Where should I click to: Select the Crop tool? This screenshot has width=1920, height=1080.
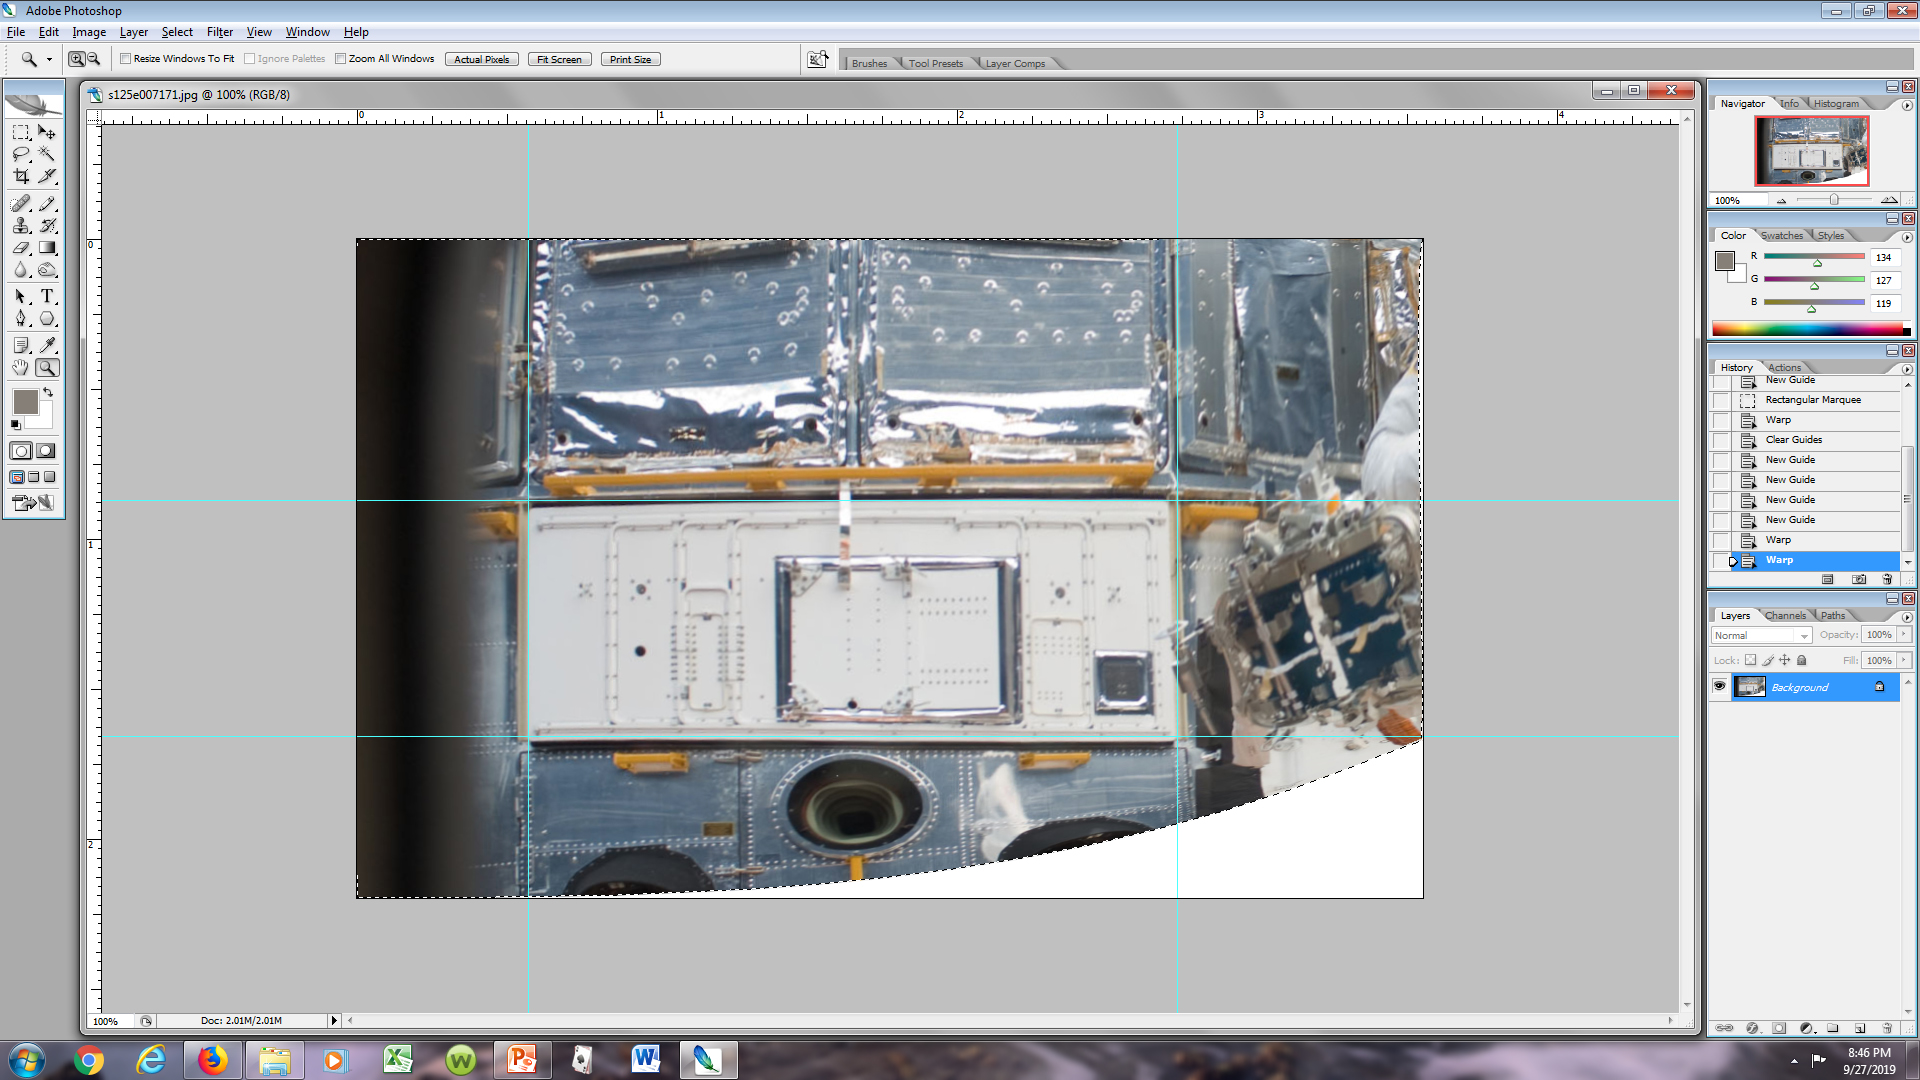coord(21,176)
